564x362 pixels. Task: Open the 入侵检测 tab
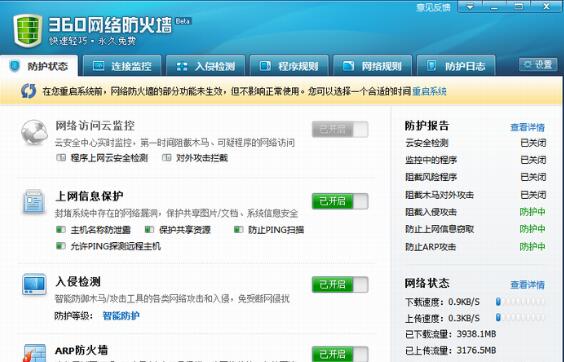point(205,66)
